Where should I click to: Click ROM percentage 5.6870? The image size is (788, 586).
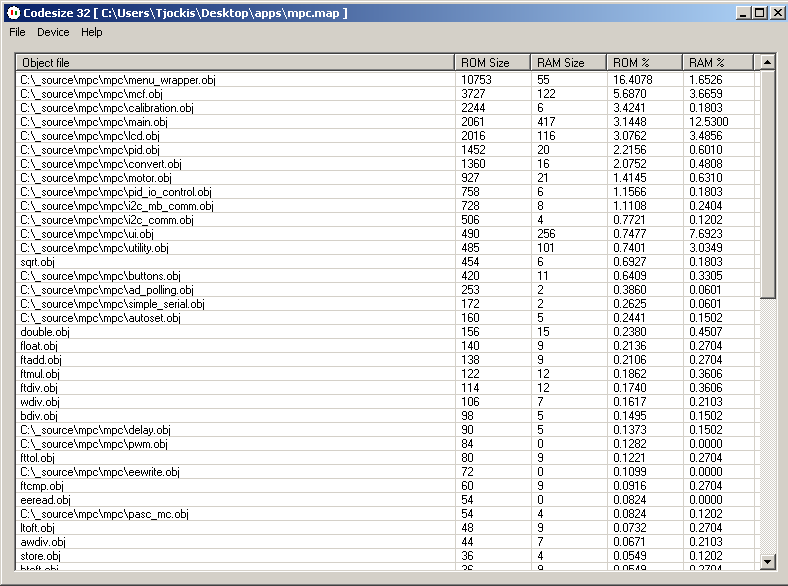click(630, 94)
